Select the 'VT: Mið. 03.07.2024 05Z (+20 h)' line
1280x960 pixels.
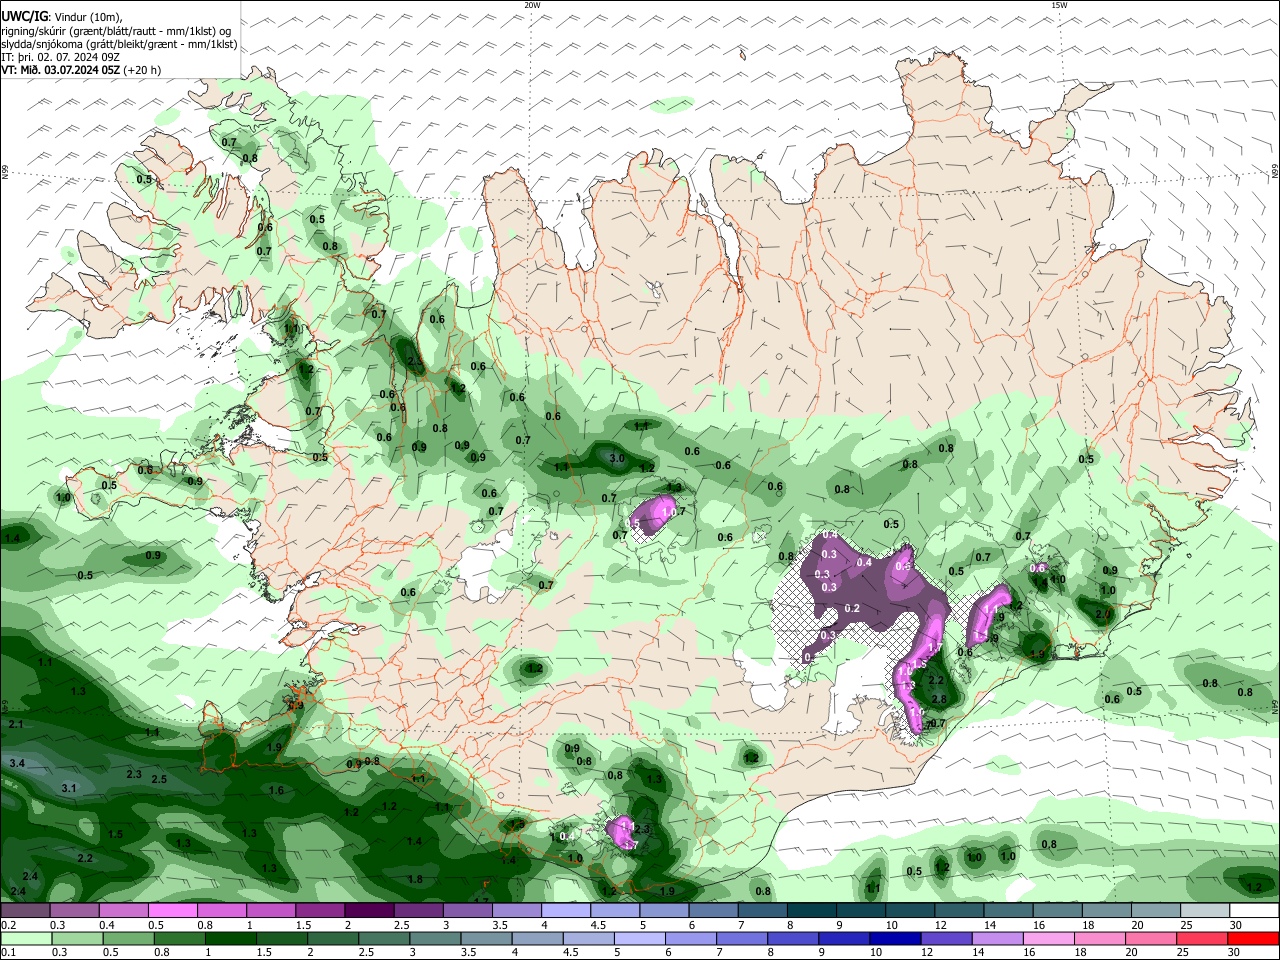tap(81, 70)
